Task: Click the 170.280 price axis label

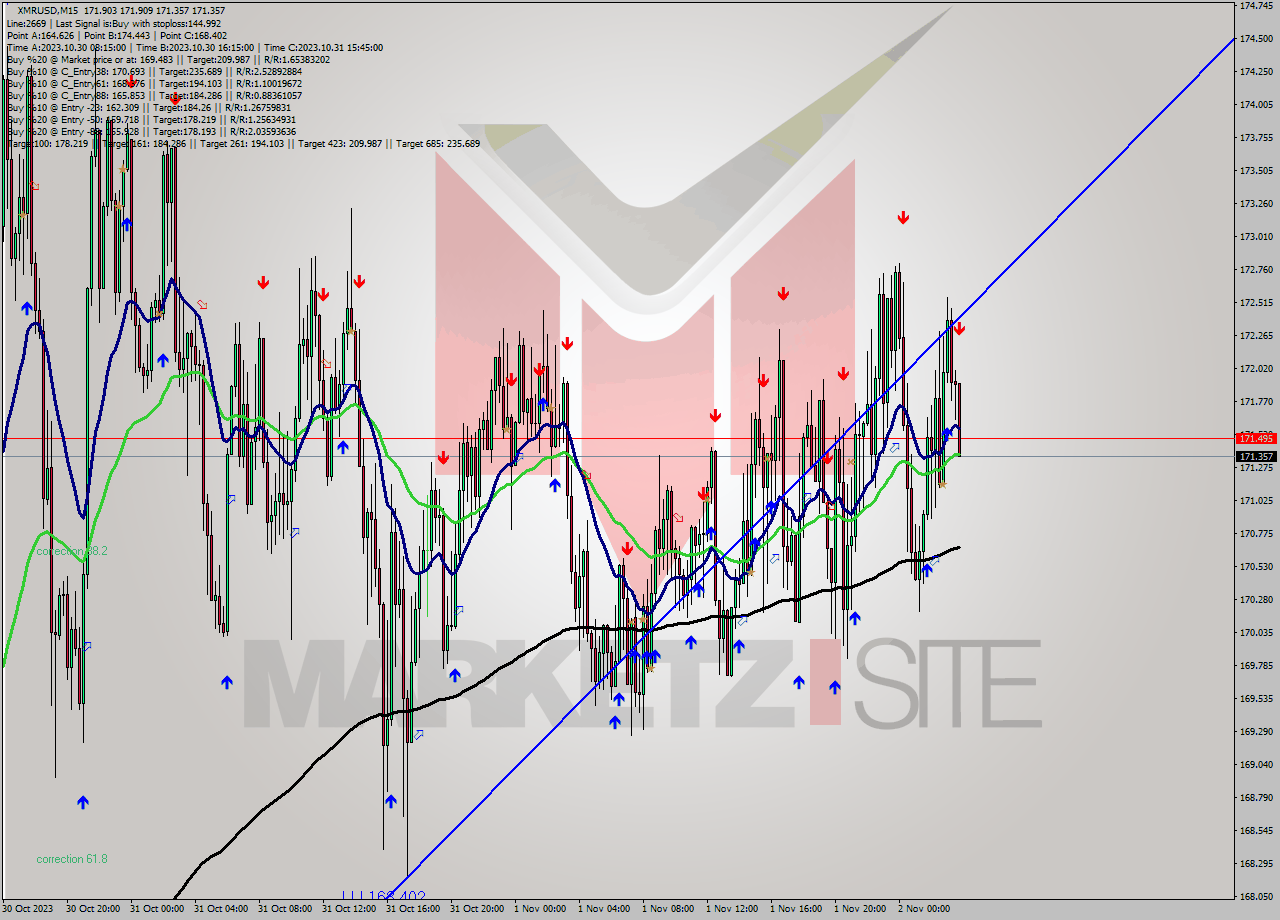Action: 1256,600
